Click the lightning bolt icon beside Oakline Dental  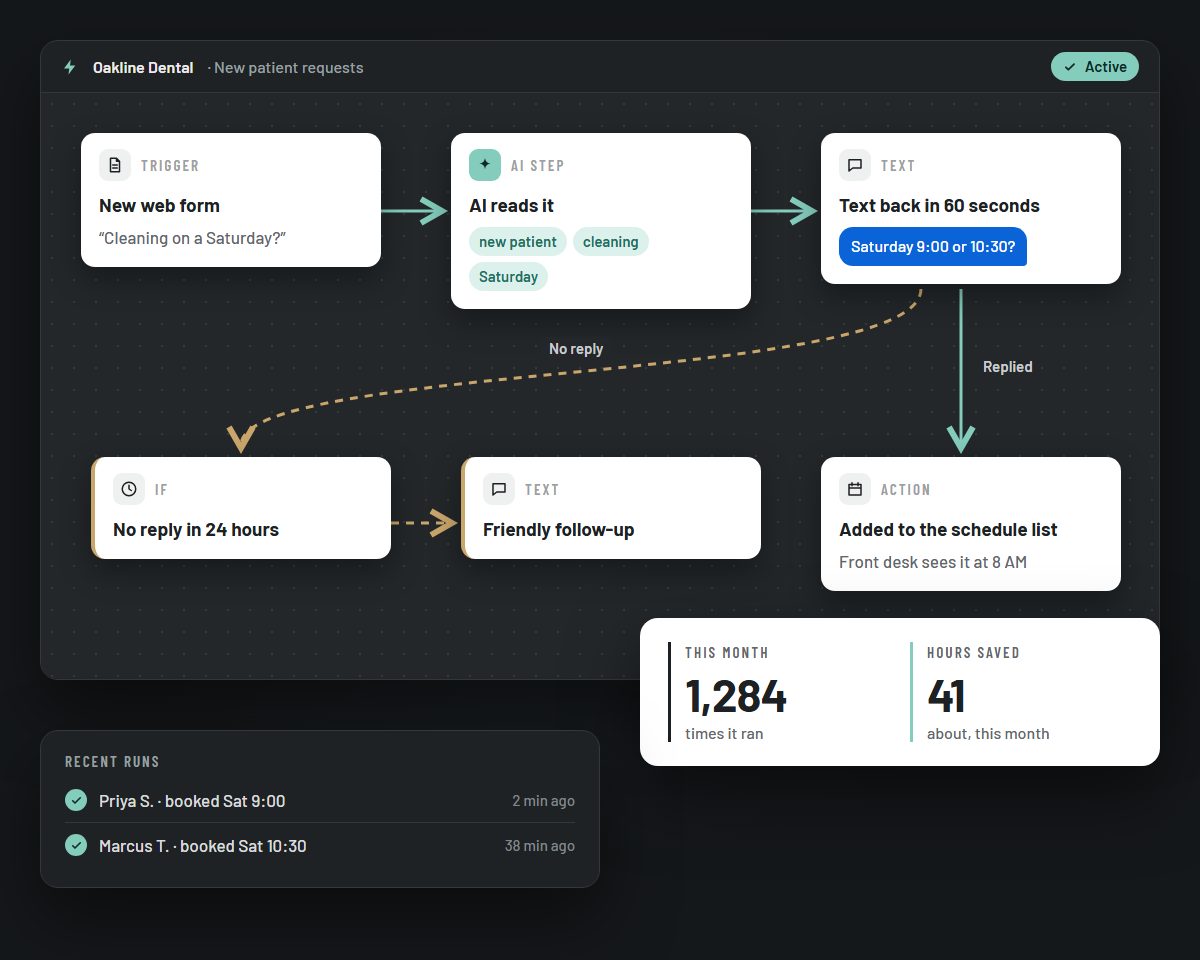[69, 67]
